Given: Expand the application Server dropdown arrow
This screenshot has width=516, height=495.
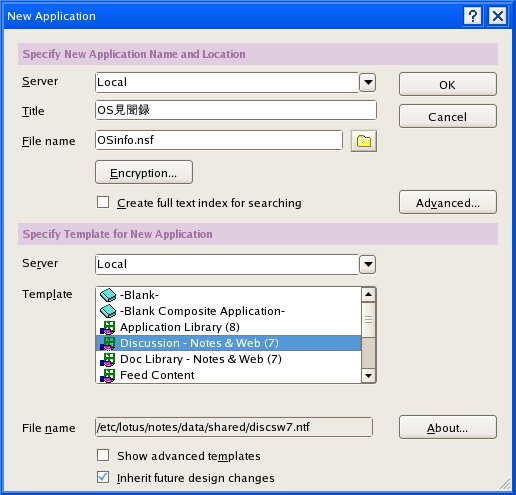Looking at the screenshot, I should (x=368, y=82).
